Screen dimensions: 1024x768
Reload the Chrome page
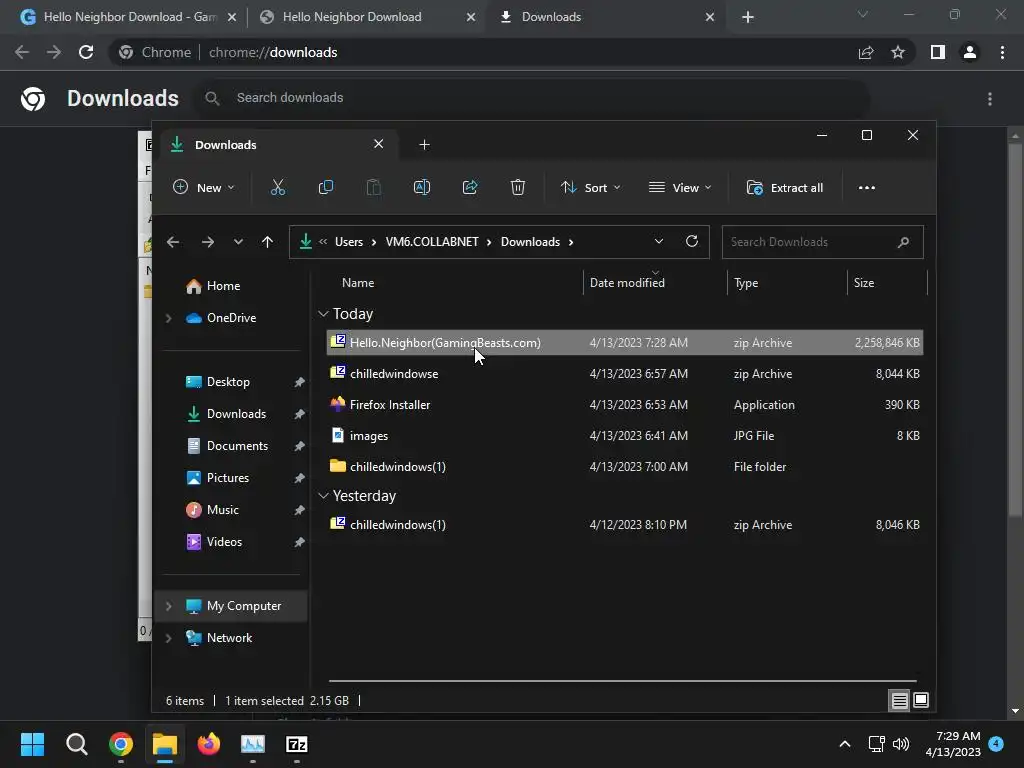(x=86, y=52)
